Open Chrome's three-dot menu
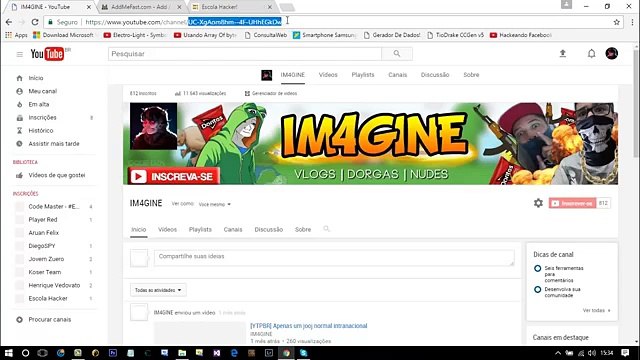Viewport: 640px width, 360px height. (632, 22)
